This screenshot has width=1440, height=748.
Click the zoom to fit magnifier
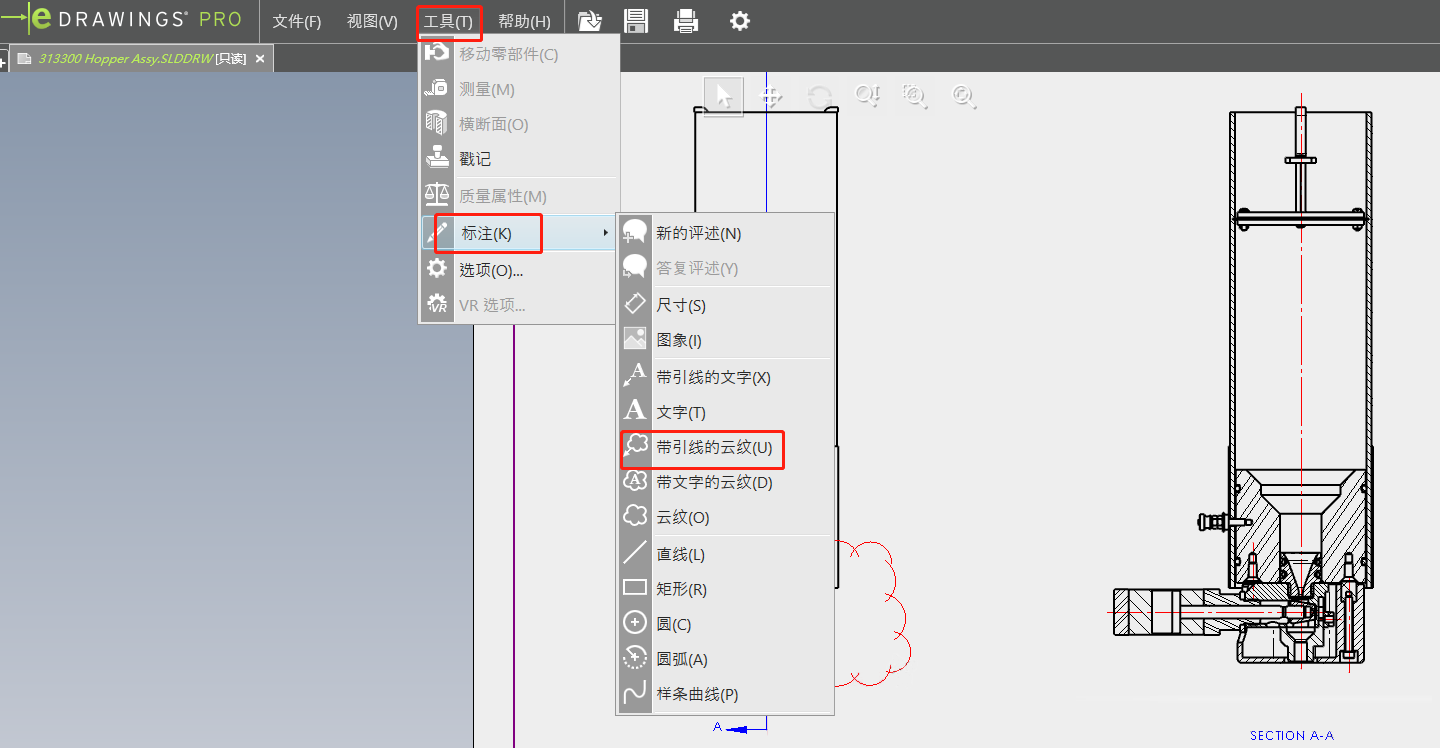coord(963,96)
